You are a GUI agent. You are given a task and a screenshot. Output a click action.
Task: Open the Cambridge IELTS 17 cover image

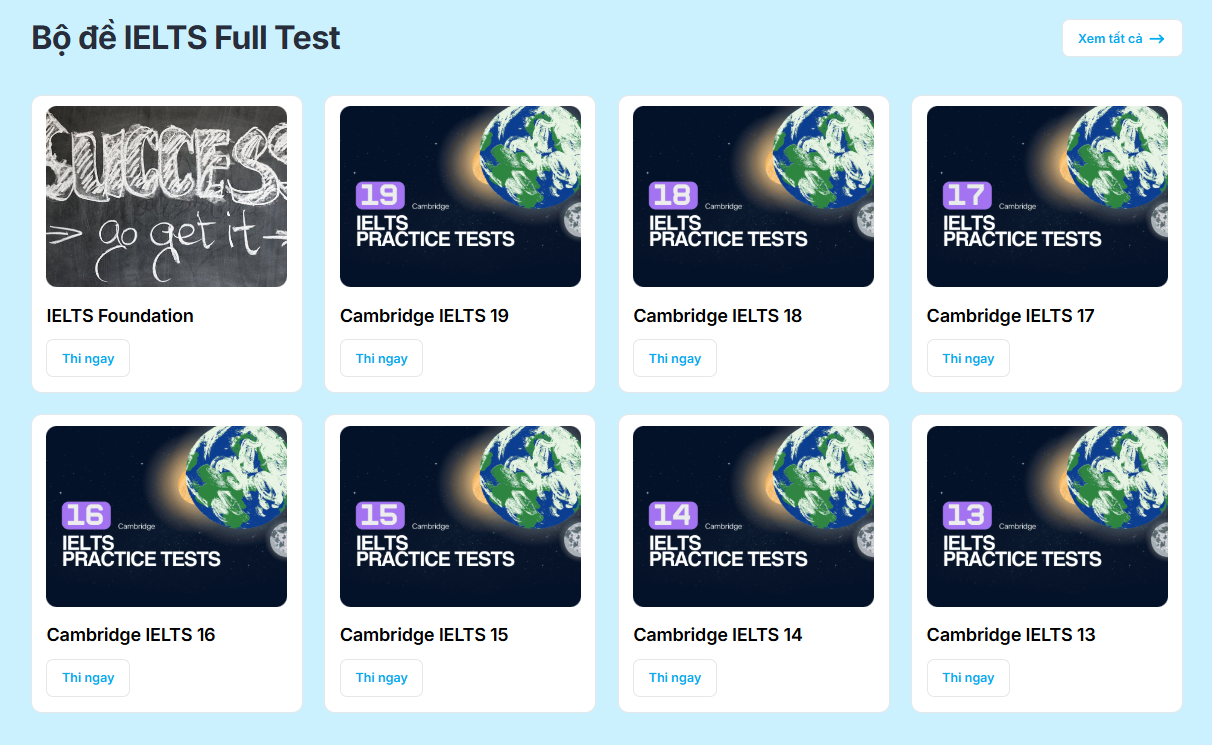coord(1047,196)
